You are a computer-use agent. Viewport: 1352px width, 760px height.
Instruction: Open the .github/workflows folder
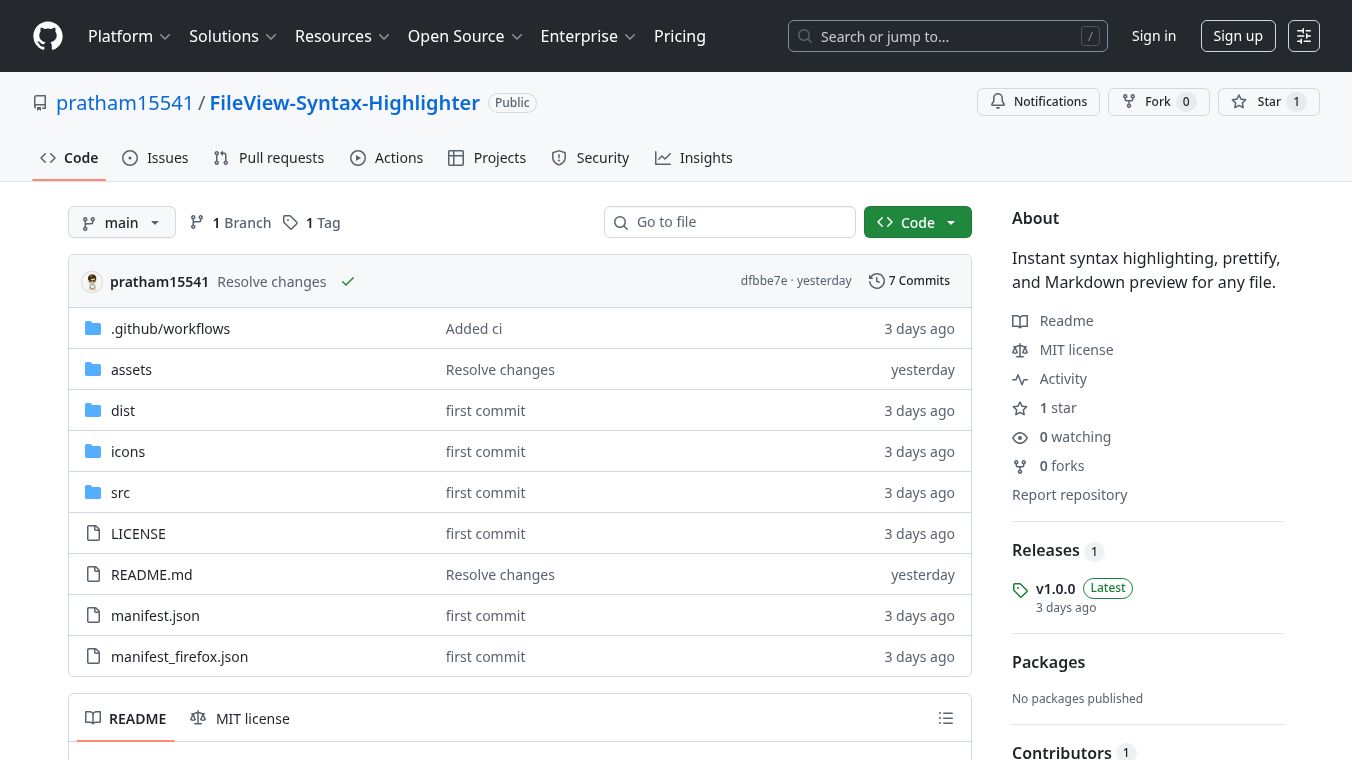pos(170,329)
